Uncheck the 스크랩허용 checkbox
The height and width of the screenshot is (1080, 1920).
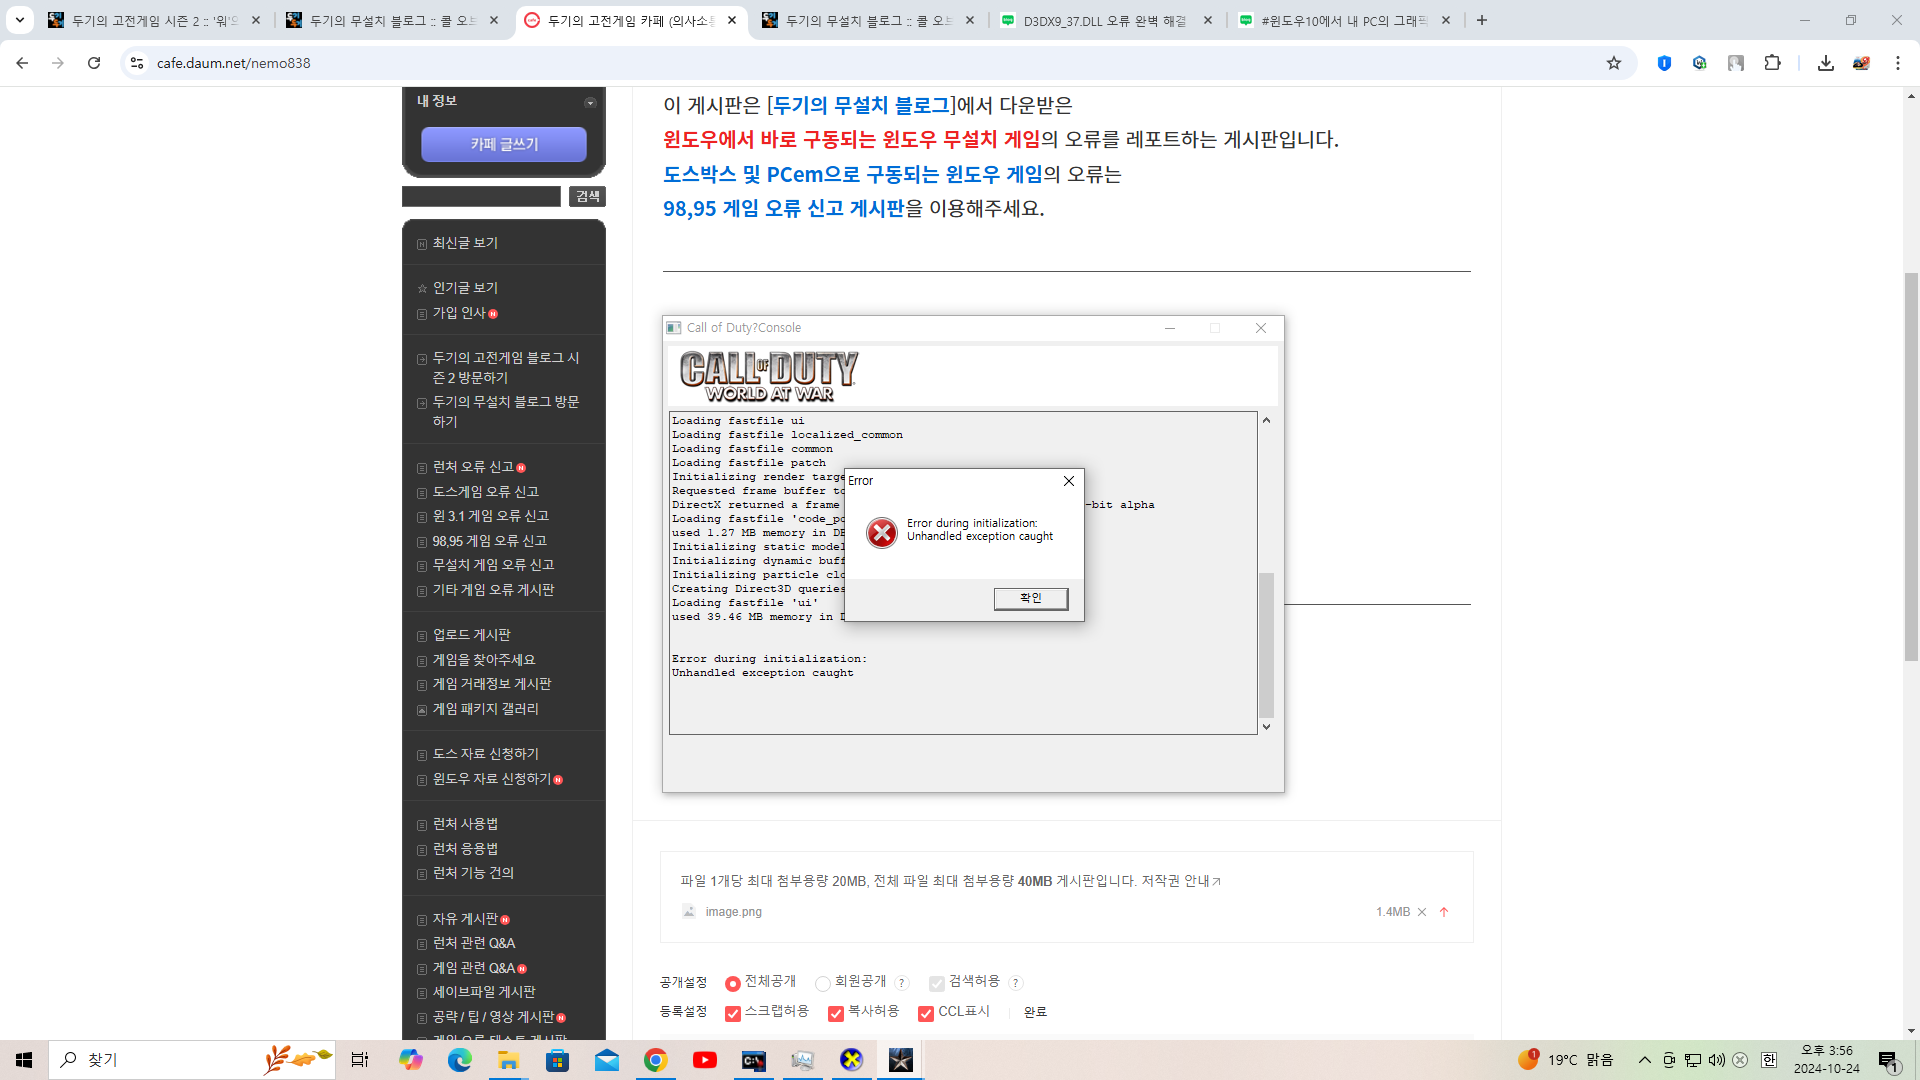click(733, 1013)
